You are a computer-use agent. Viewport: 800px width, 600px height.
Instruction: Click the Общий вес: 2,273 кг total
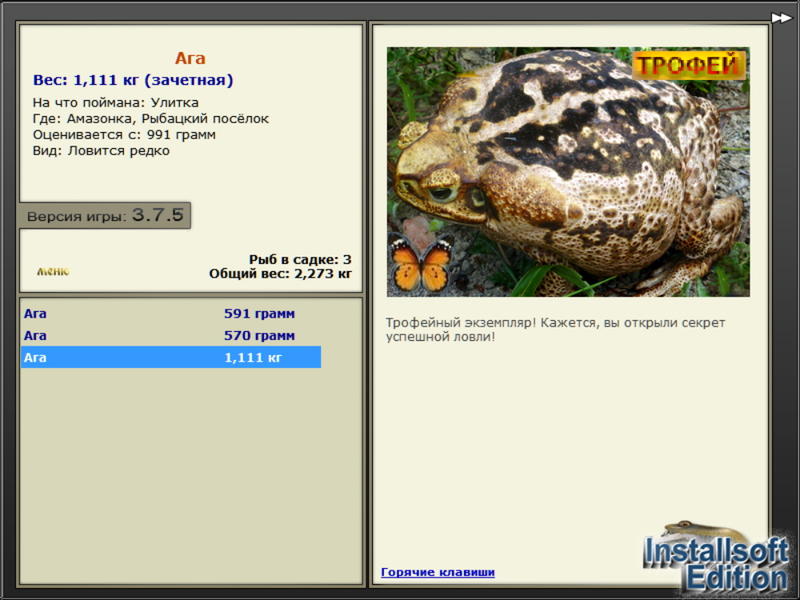tap(280, 273)
